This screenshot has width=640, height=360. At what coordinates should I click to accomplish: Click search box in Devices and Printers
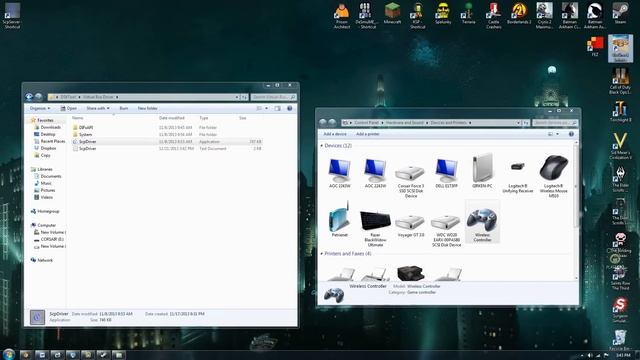[x=555, y=122]
